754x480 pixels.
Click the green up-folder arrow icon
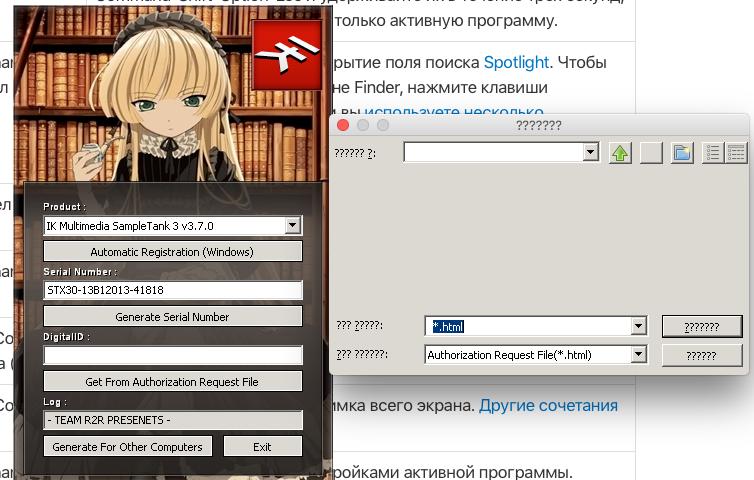(x=620, y=153)
